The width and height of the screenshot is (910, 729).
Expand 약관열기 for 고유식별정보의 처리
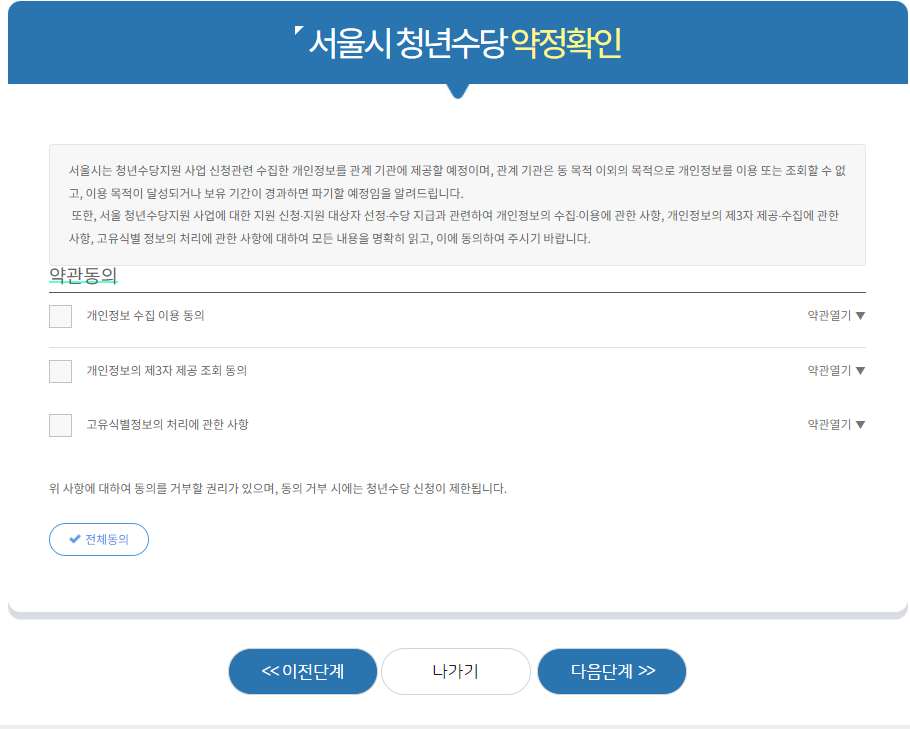tap(836, 424)
